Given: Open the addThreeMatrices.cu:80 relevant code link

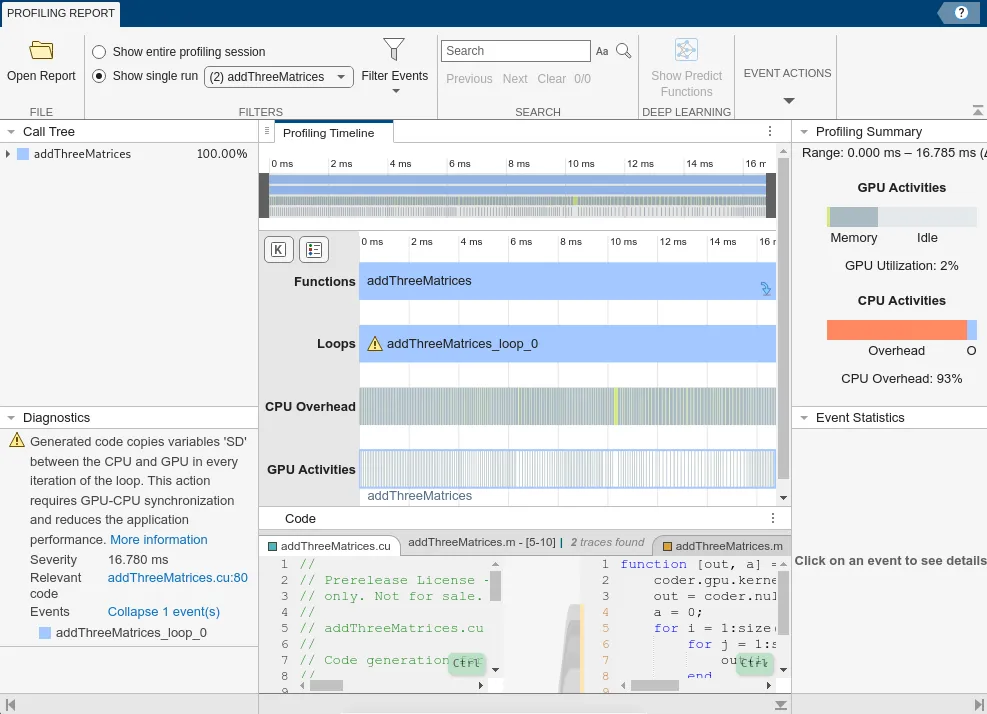Looking at the screenshot, I should click(177, 578).
